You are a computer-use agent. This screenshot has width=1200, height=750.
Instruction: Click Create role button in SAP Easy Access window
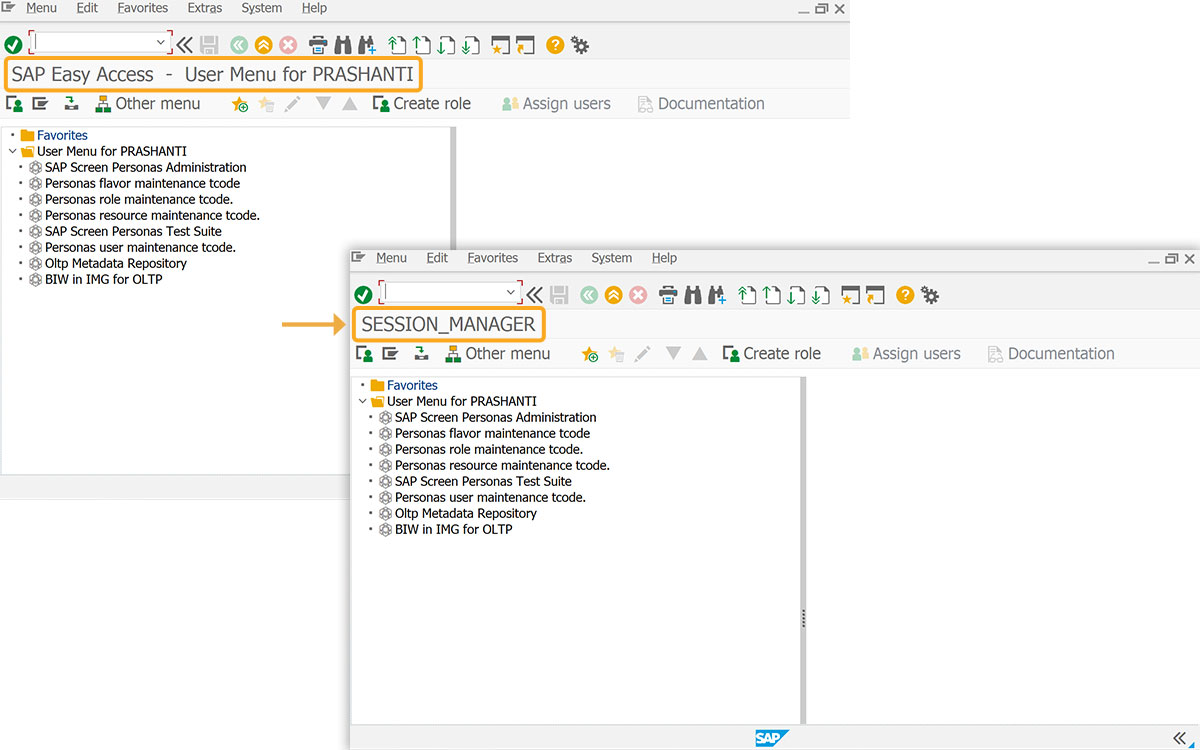421,104
